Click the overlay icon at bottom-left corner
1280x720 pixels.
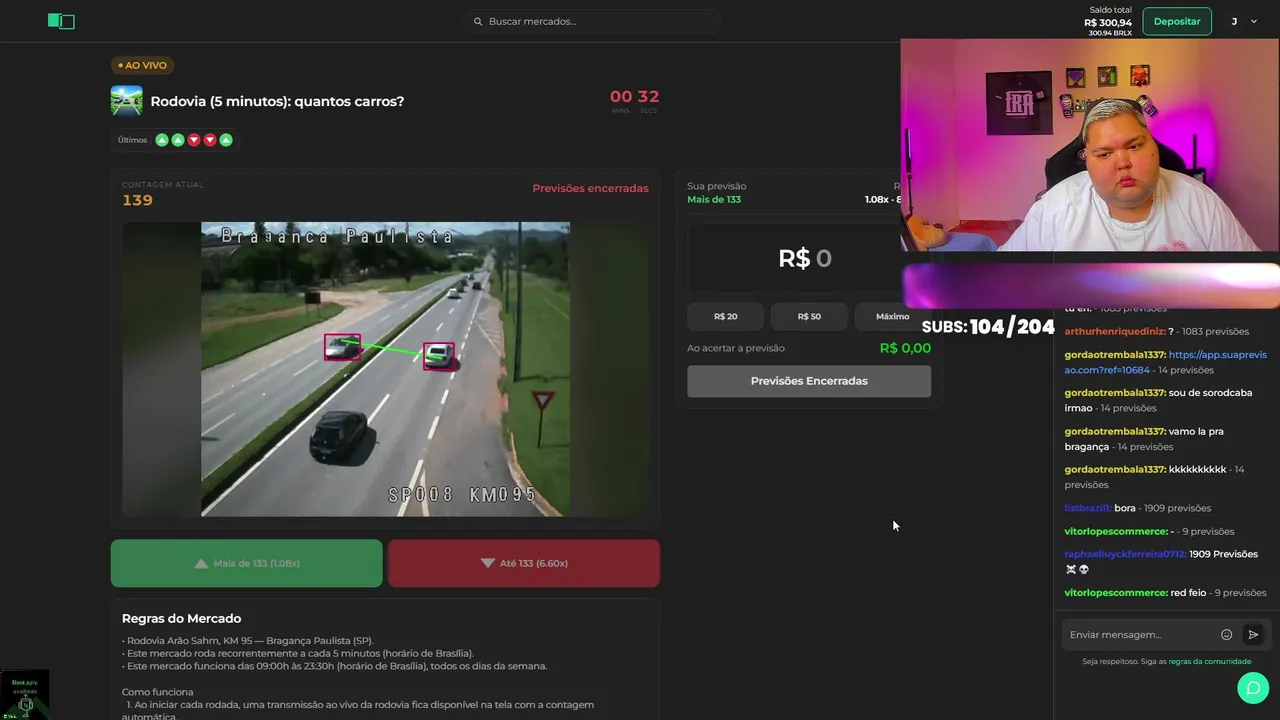[x=25, y=695]
